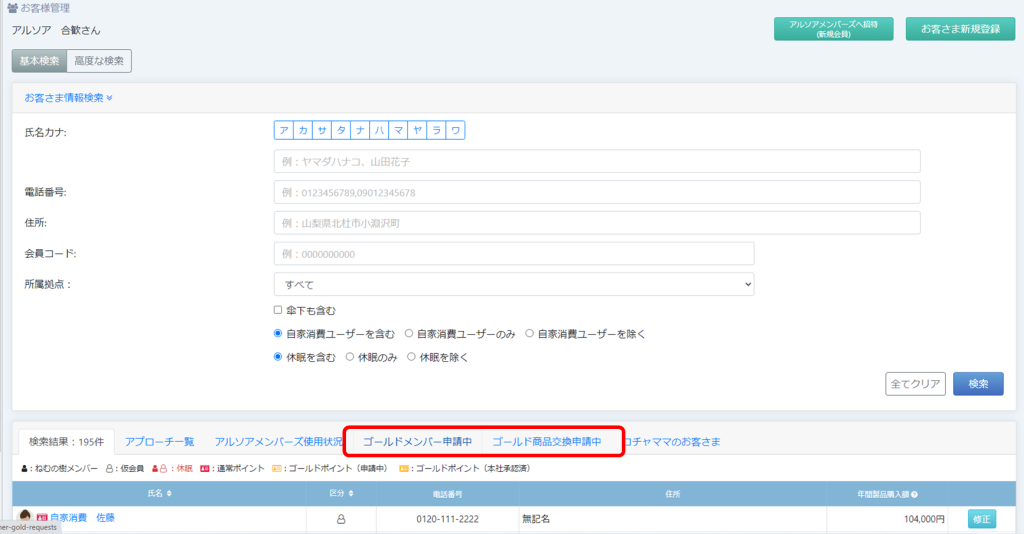Image resolution: width=1024 pixels, height=534 pixels.
Task: Click the blue 検索 button
Action: coord(977,384)
